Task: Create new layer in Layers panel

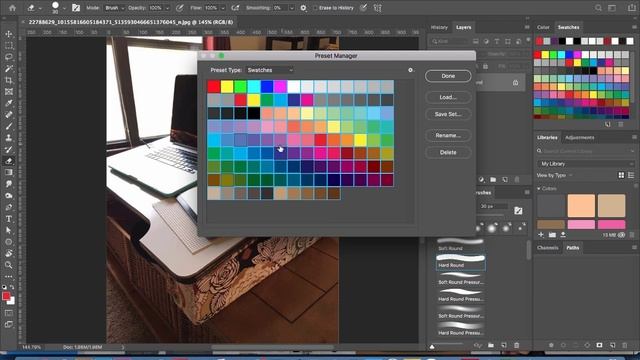Action: click(505, 180)
